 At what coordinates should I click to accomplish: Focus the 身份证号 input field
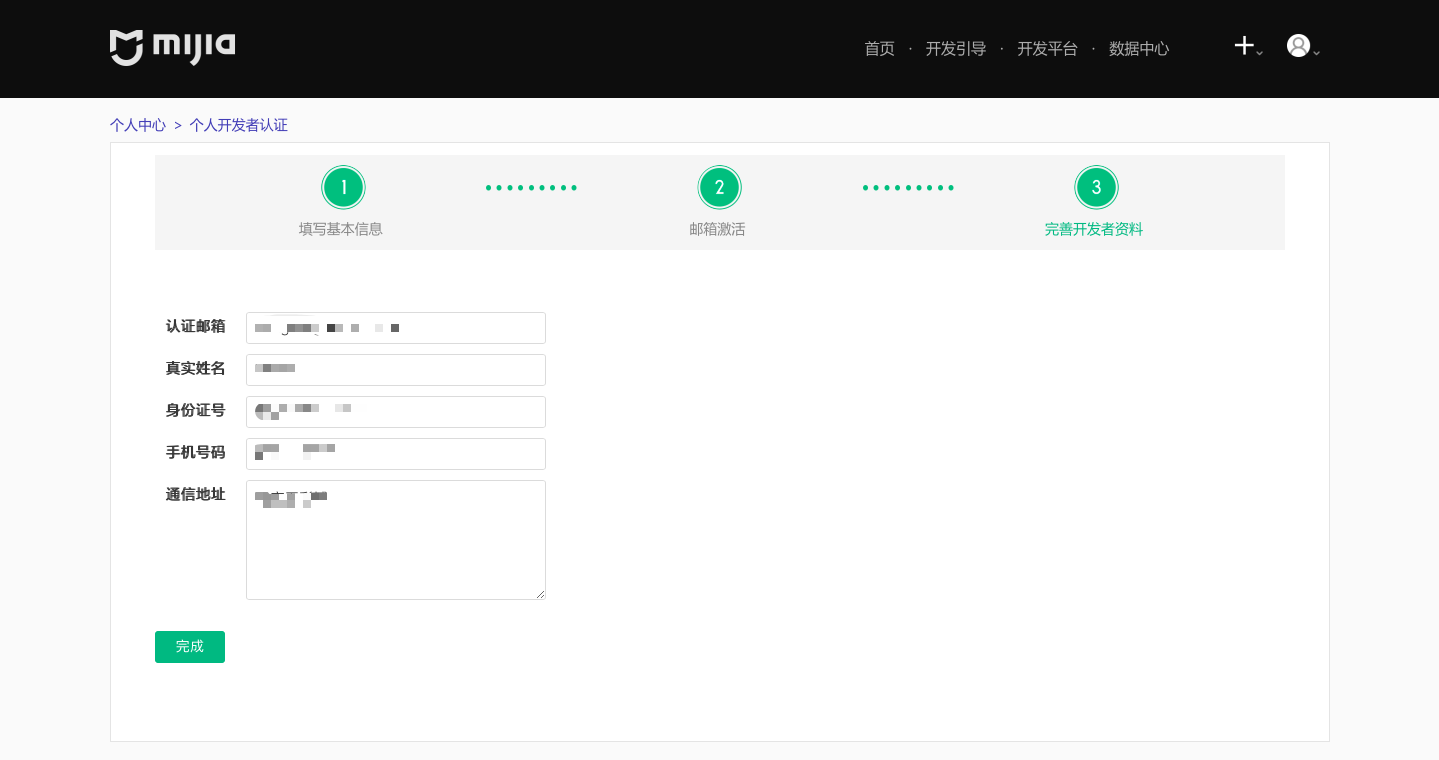396,412
